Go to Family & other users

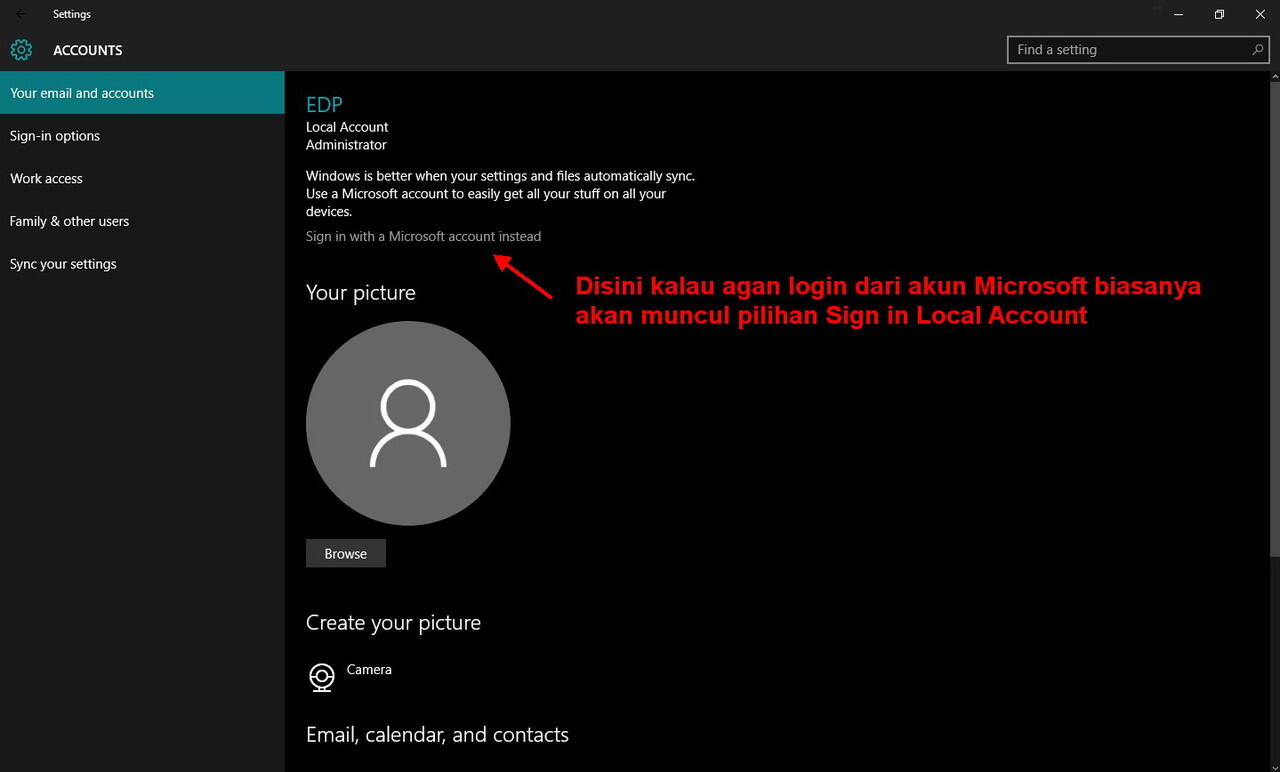[x=142, y=221]
